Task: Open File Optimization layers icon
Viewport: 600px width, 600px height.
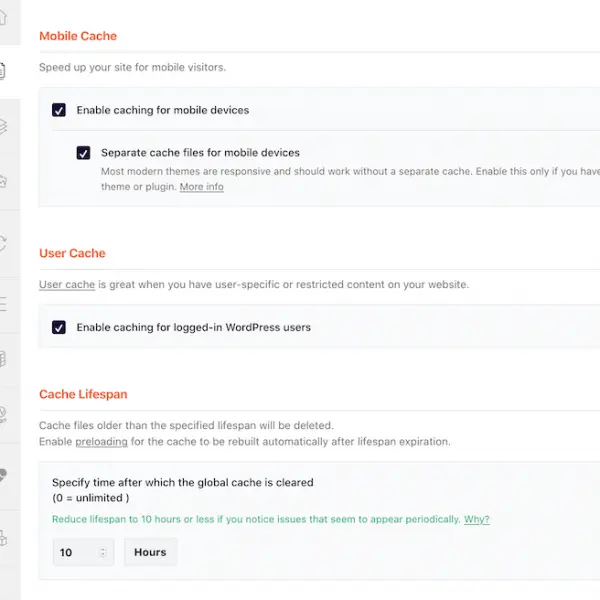Action: pos(5,126)
